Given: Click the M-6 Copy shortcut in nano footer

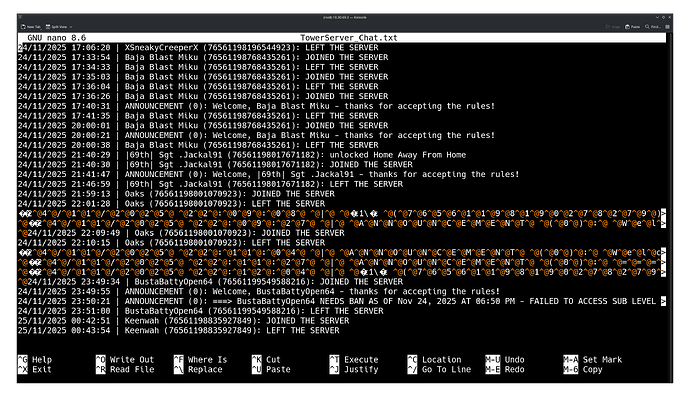Looking at the screenshot, I should [x=583, y=369].
